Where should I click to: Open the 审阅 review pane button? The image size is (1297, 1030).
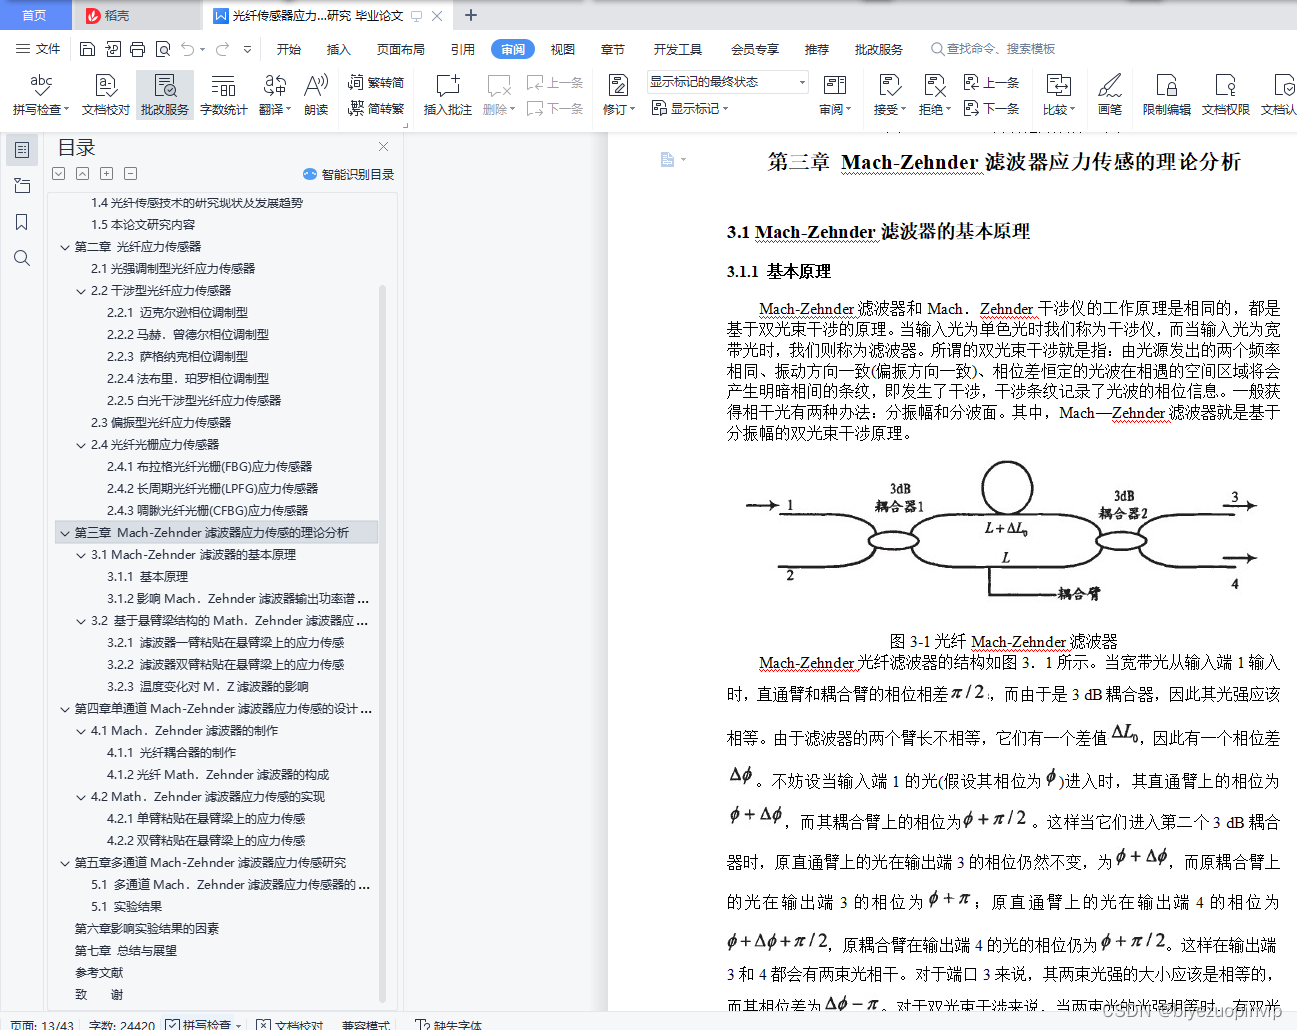(x=834, y=95)
